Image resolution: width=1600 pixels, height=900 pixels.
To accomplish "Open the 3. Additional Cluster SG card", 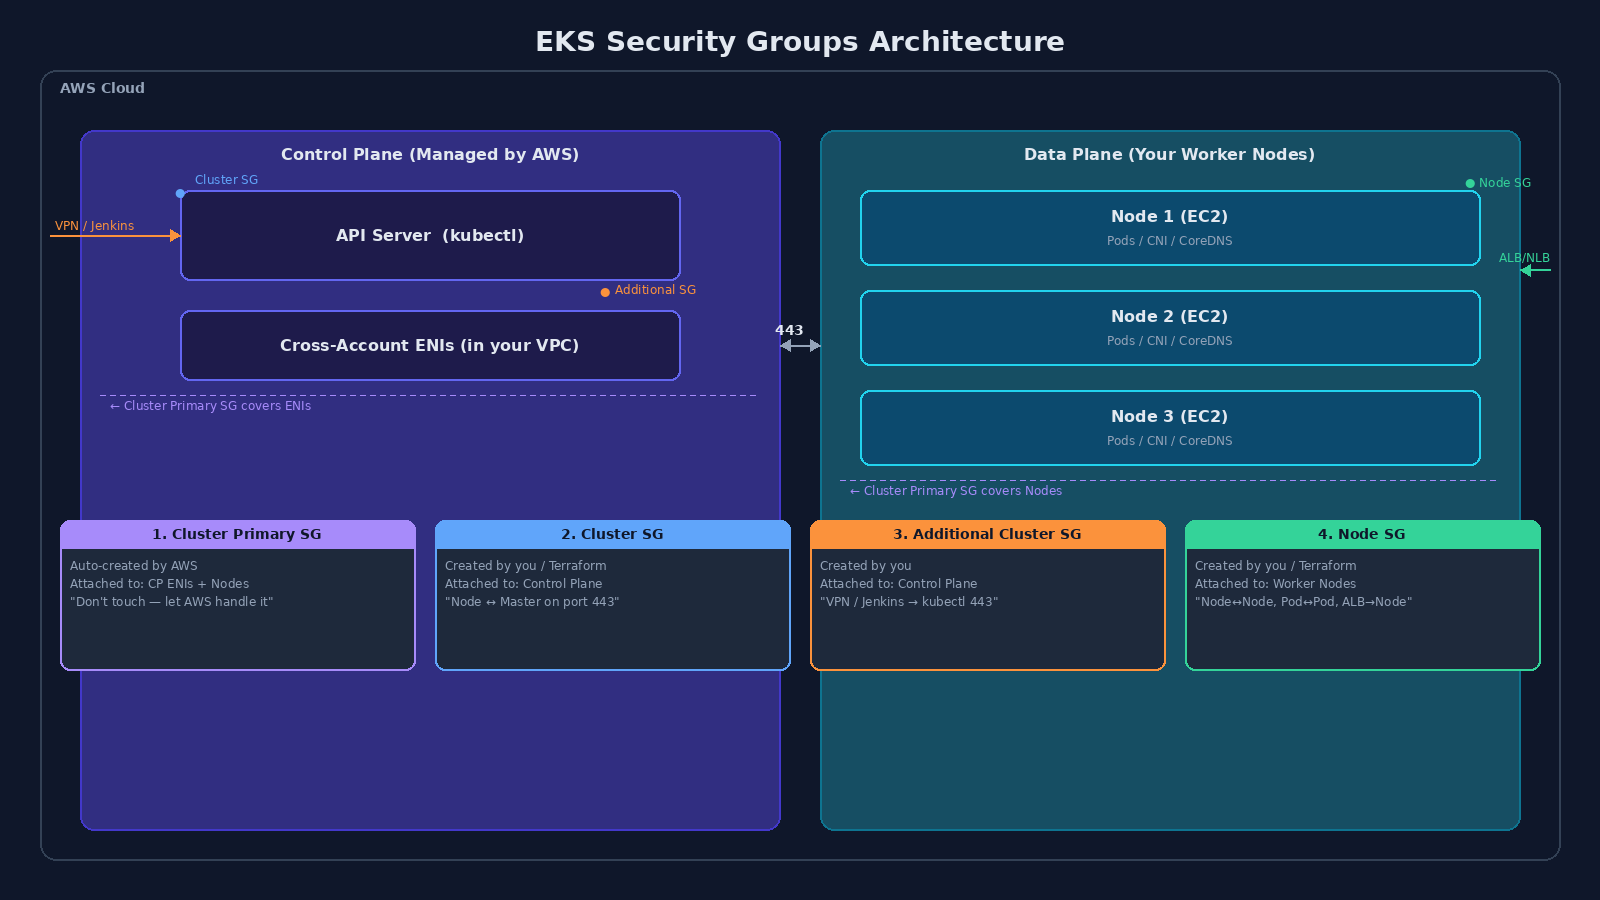I will 987,595.
